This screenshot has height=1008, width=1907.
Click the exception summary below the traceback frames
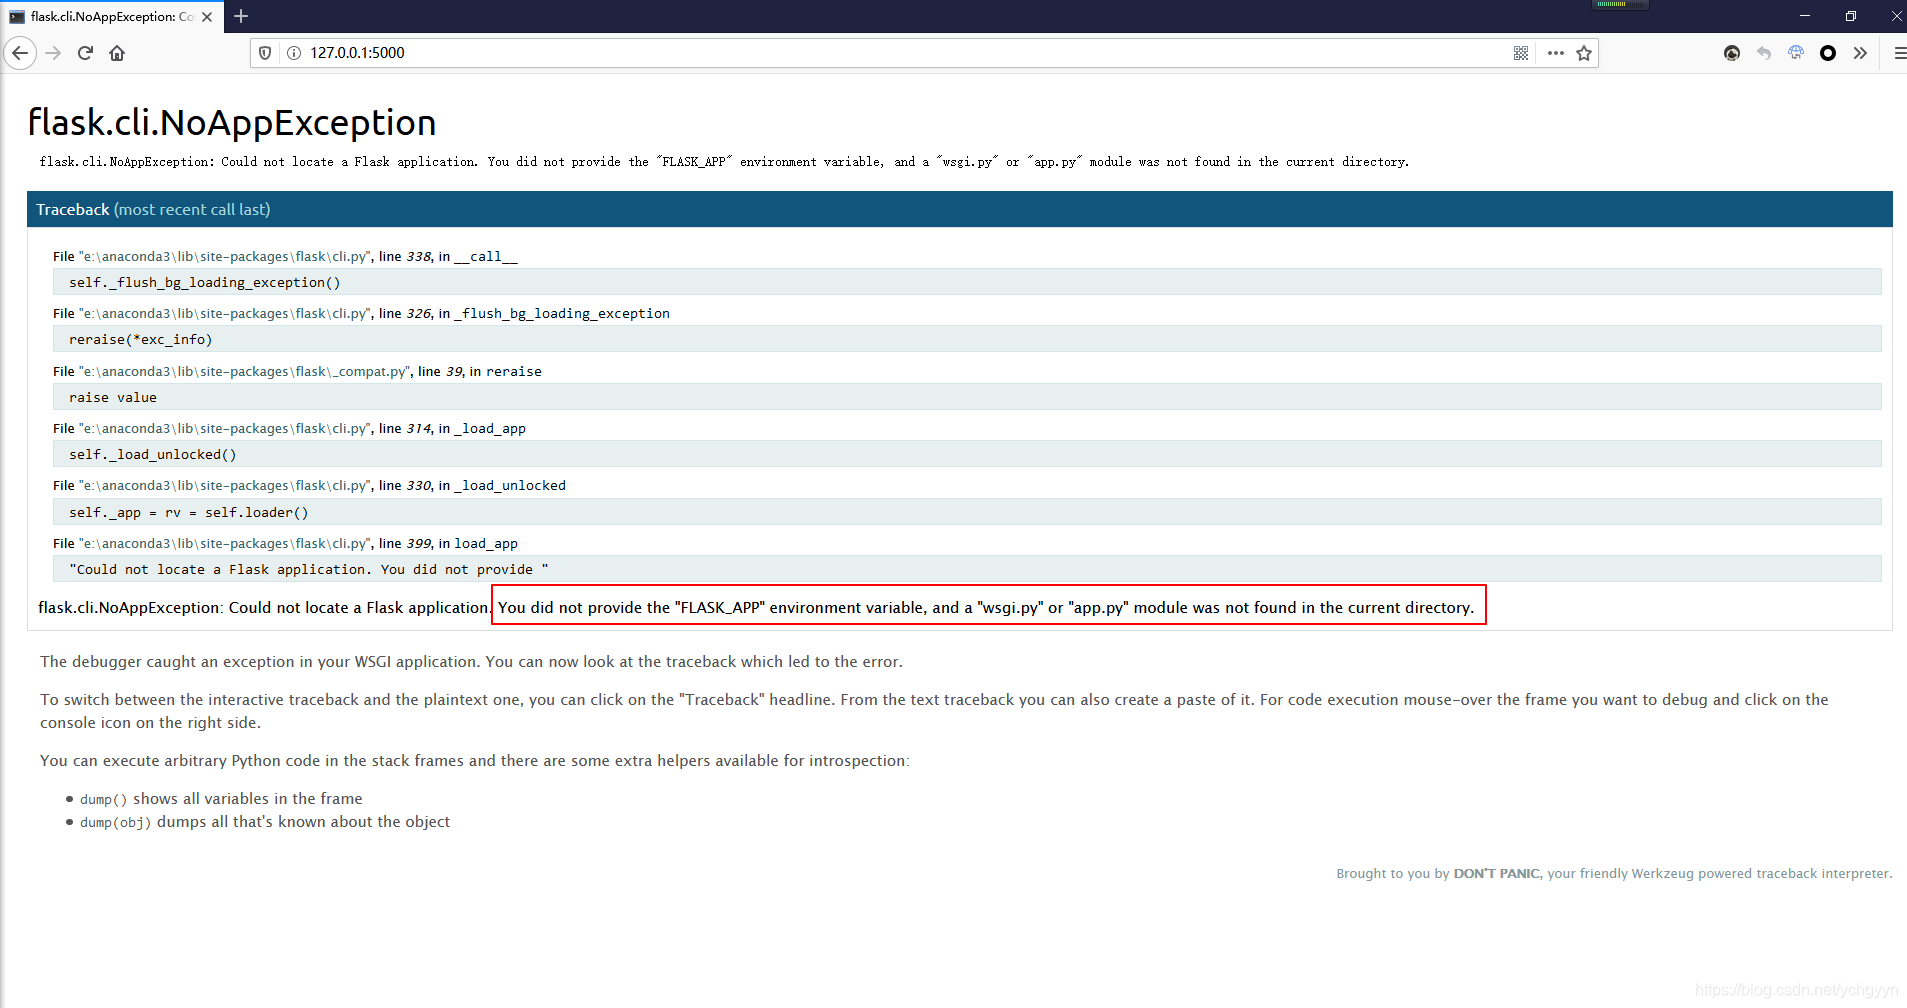[x=756, y=607]
